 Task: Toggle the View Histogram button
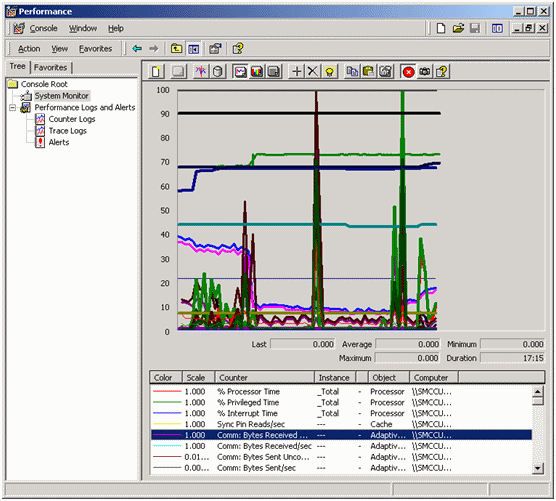coord(257,72)
